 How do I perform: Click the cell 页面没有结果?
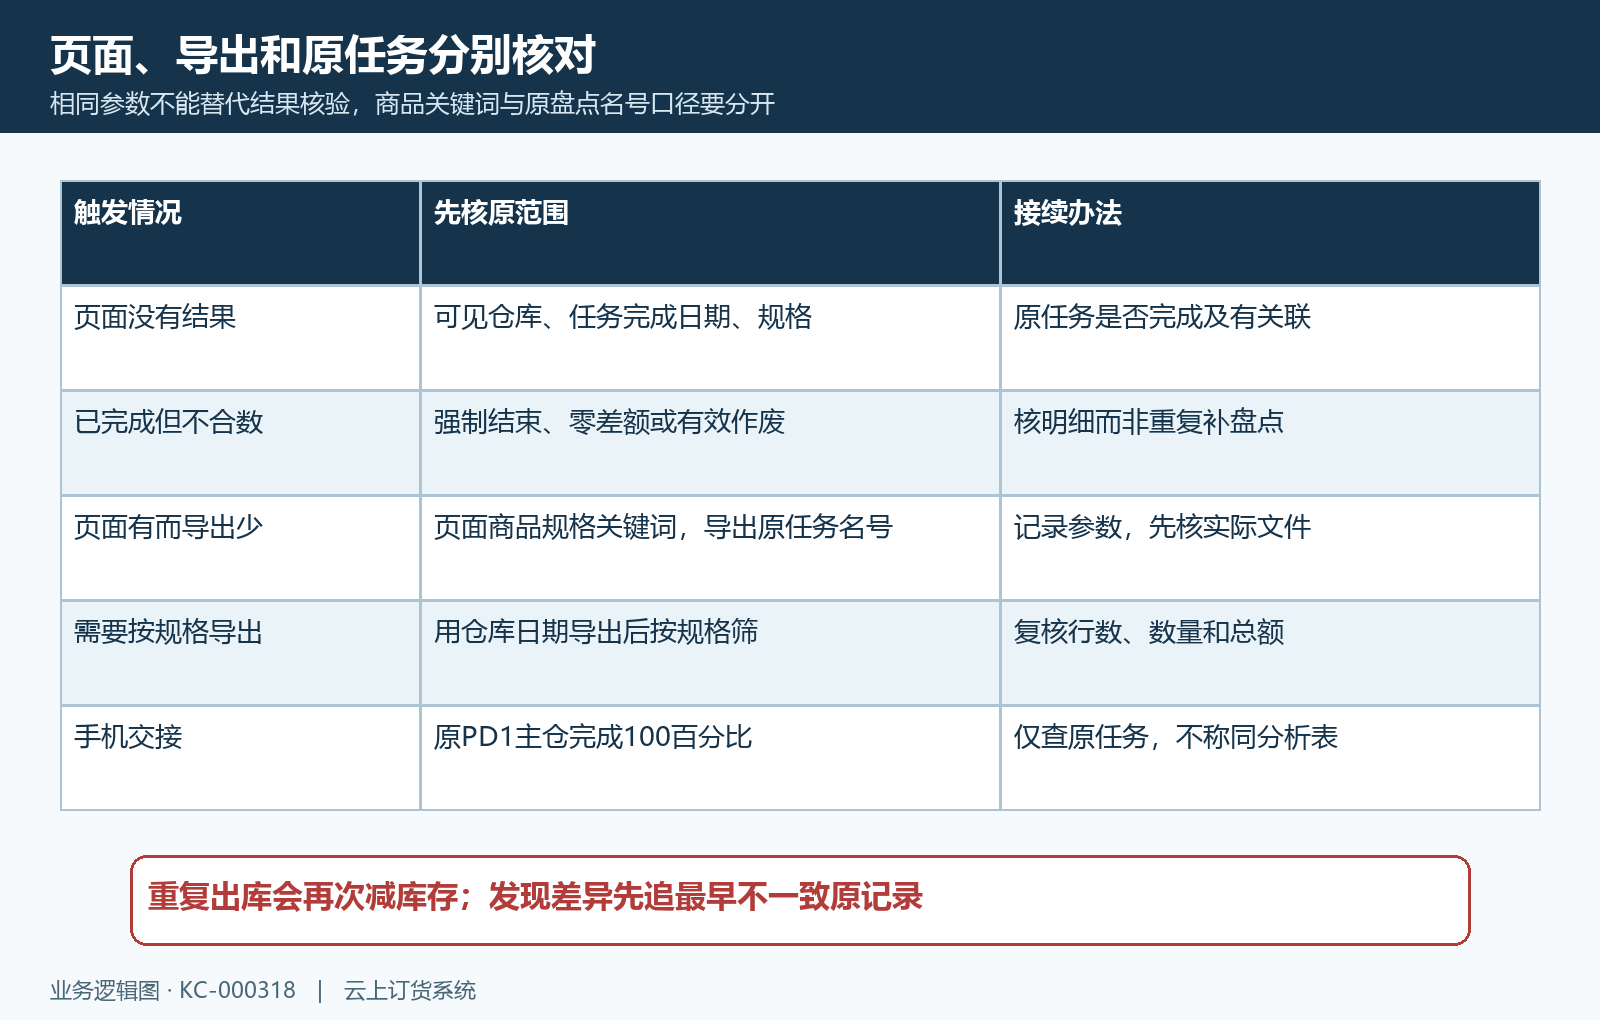tap(240, 338)
